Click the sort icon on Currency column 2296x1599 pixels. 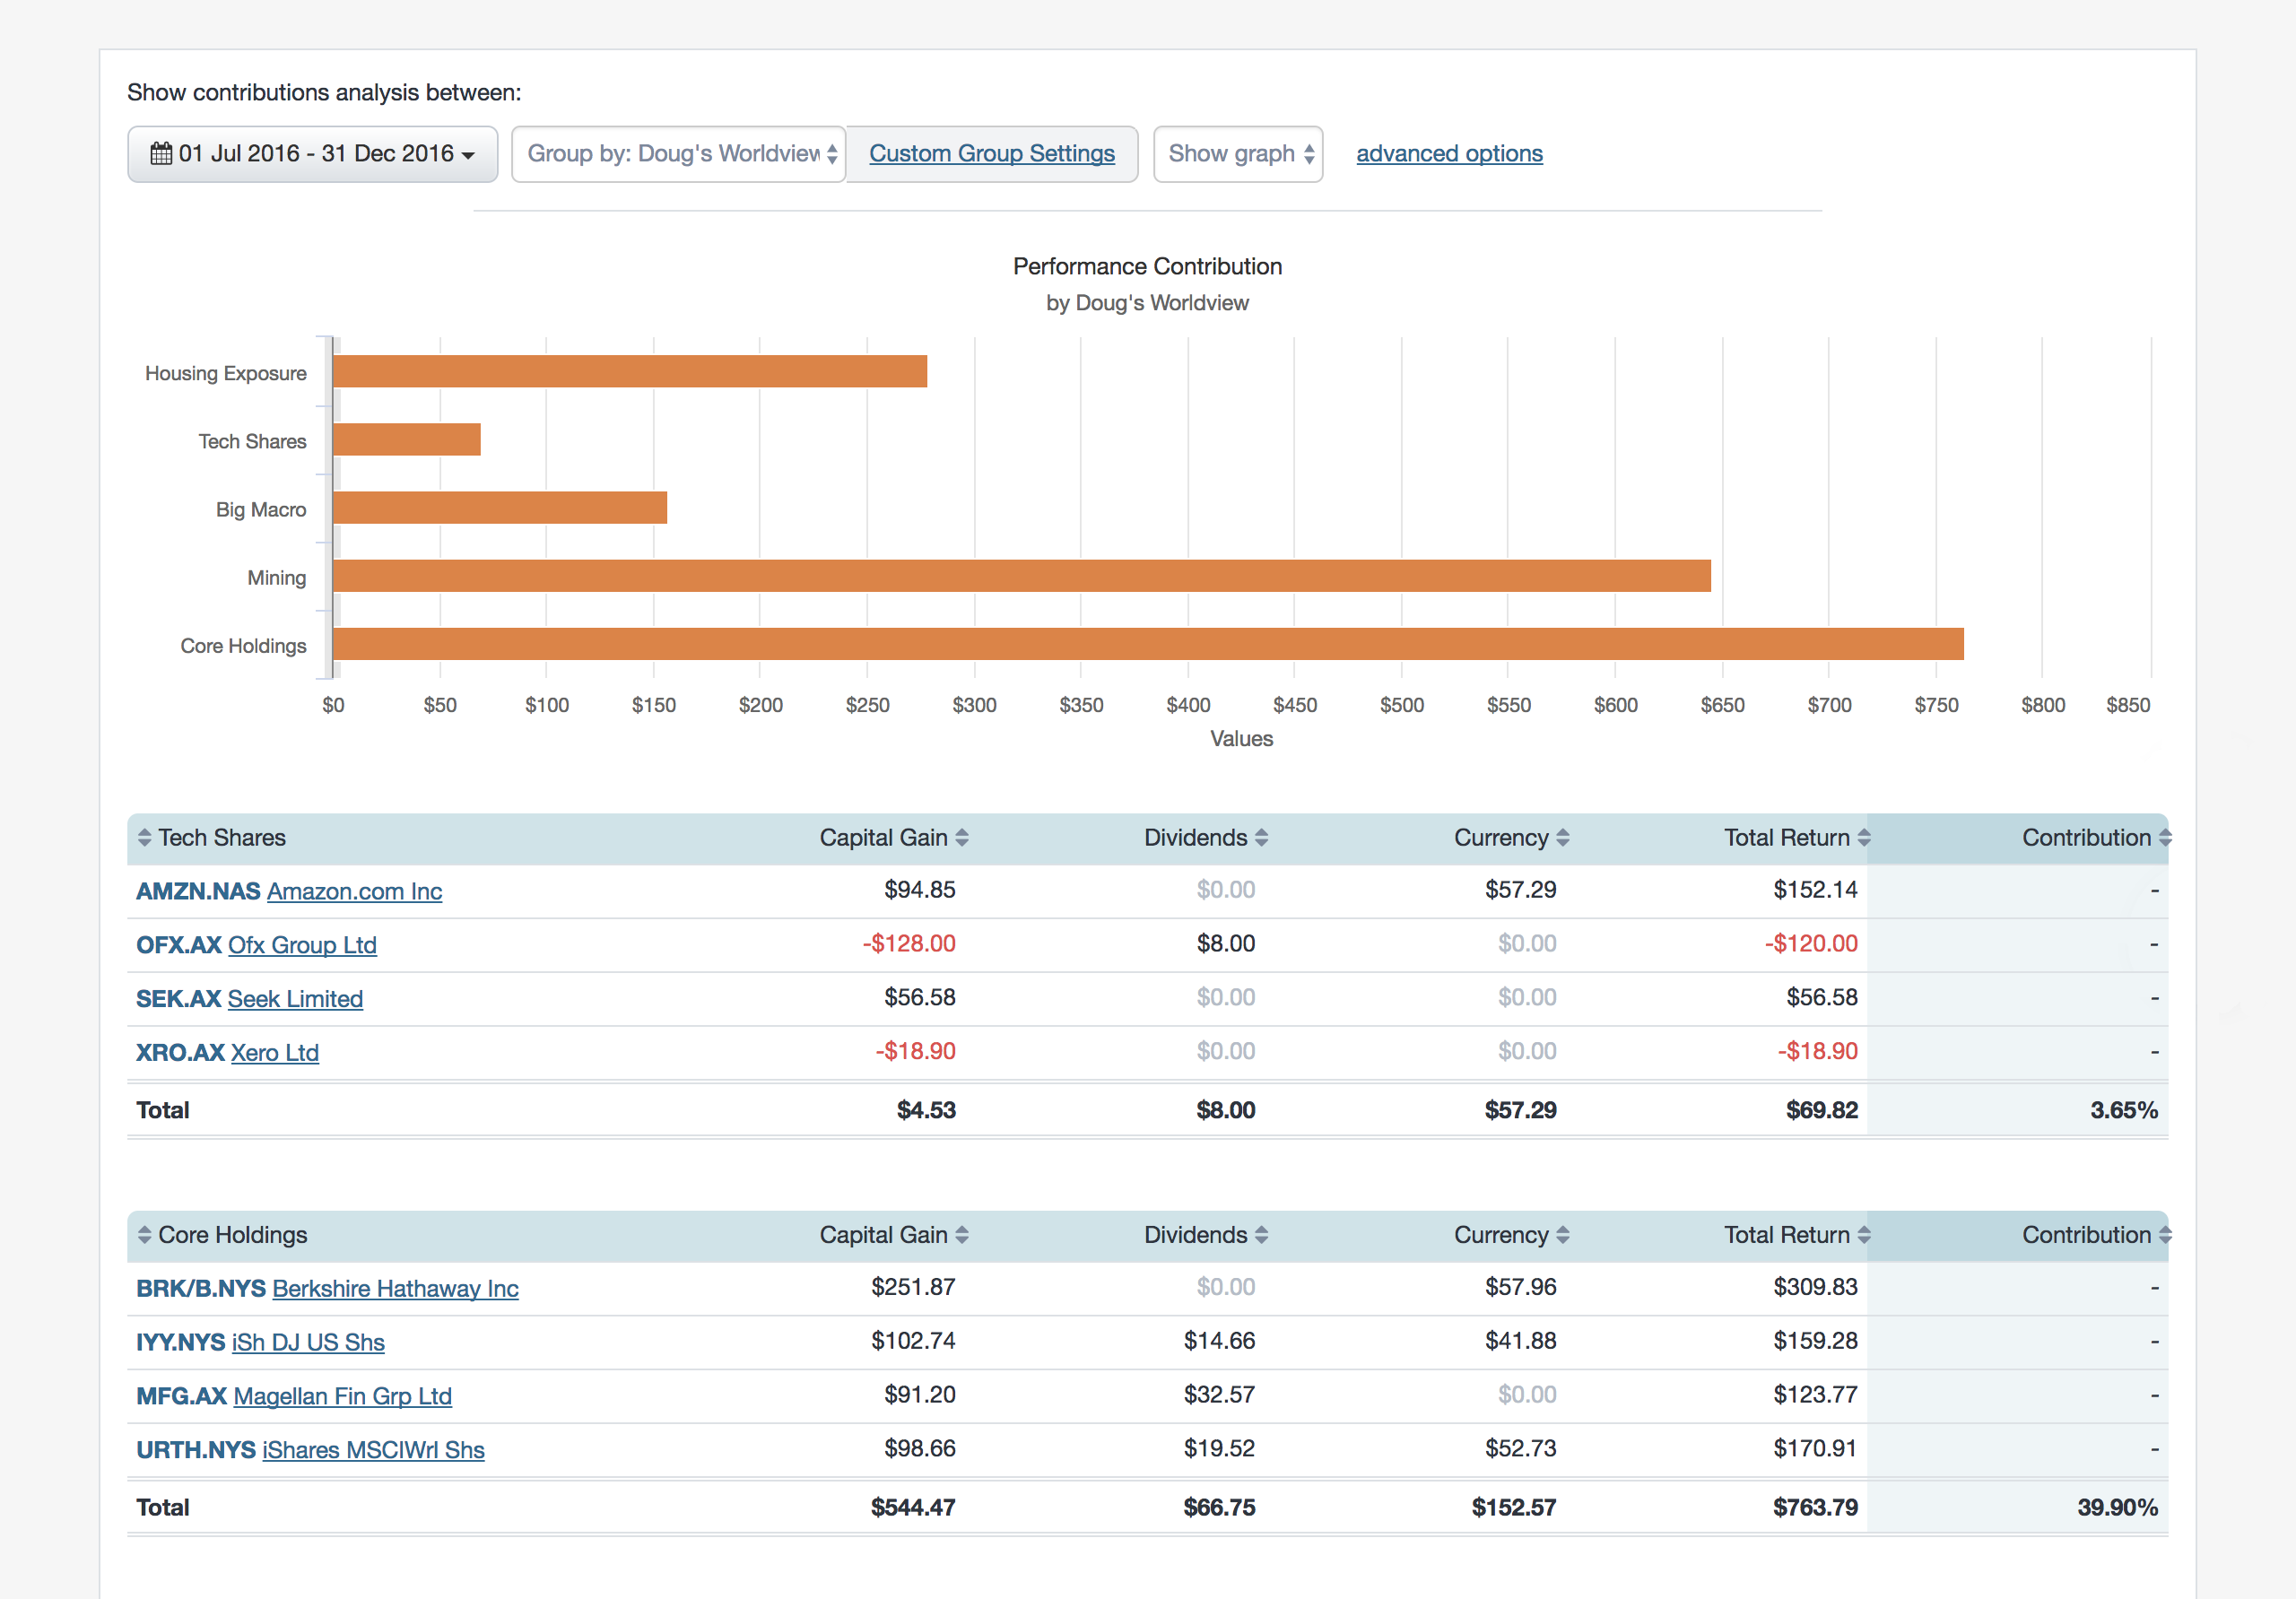coord(1564,837)
